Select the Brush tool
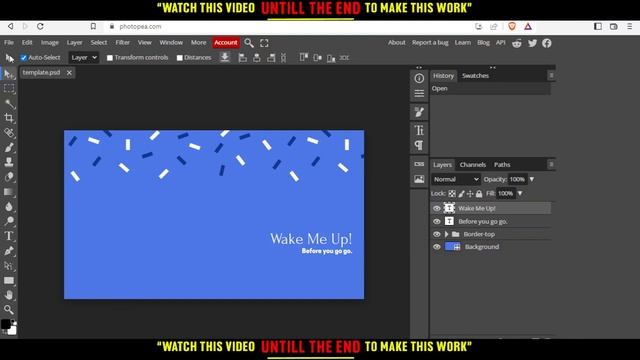Screen dimensions: 640x360 9,147
